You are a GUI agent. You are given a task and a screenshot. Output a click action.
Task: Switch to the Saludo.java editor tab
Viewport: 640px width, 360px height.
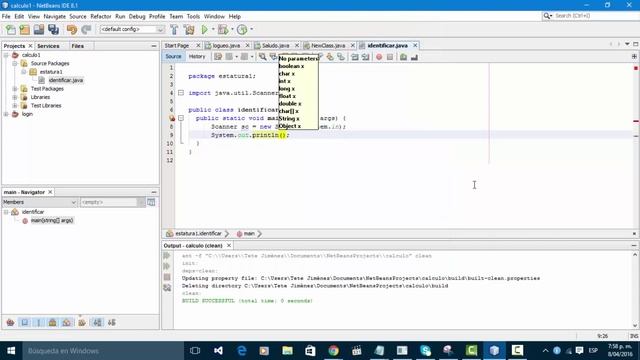(276, 45)
